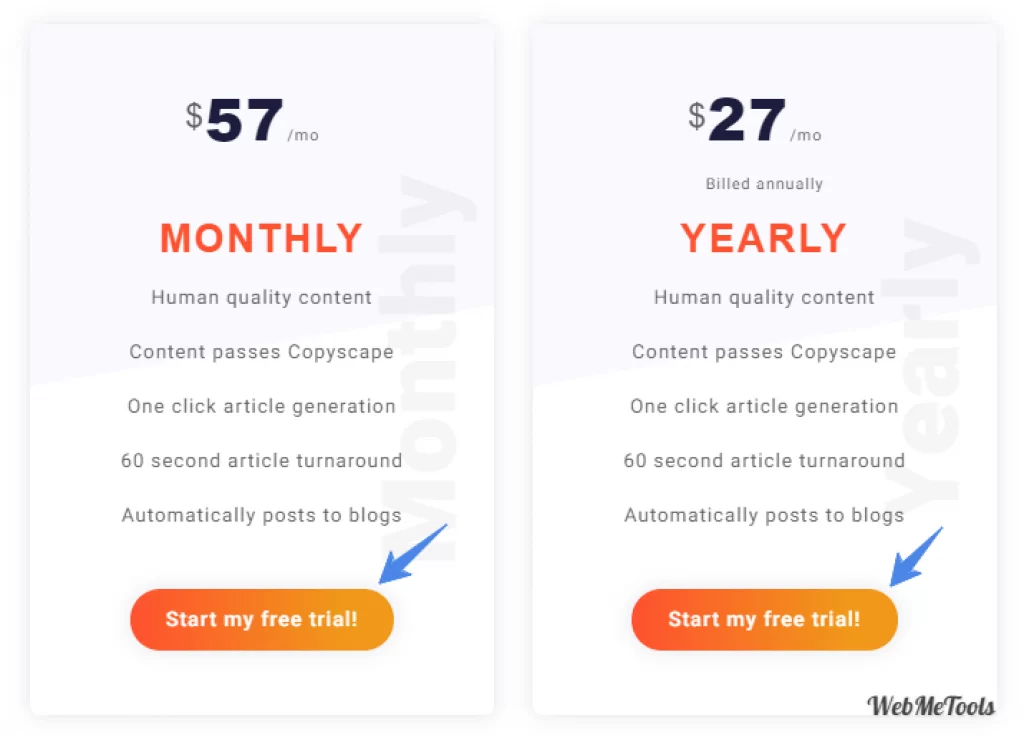Click One click article generation in Yearly plan
1024x738 pixels.
[x=764, y=406]
